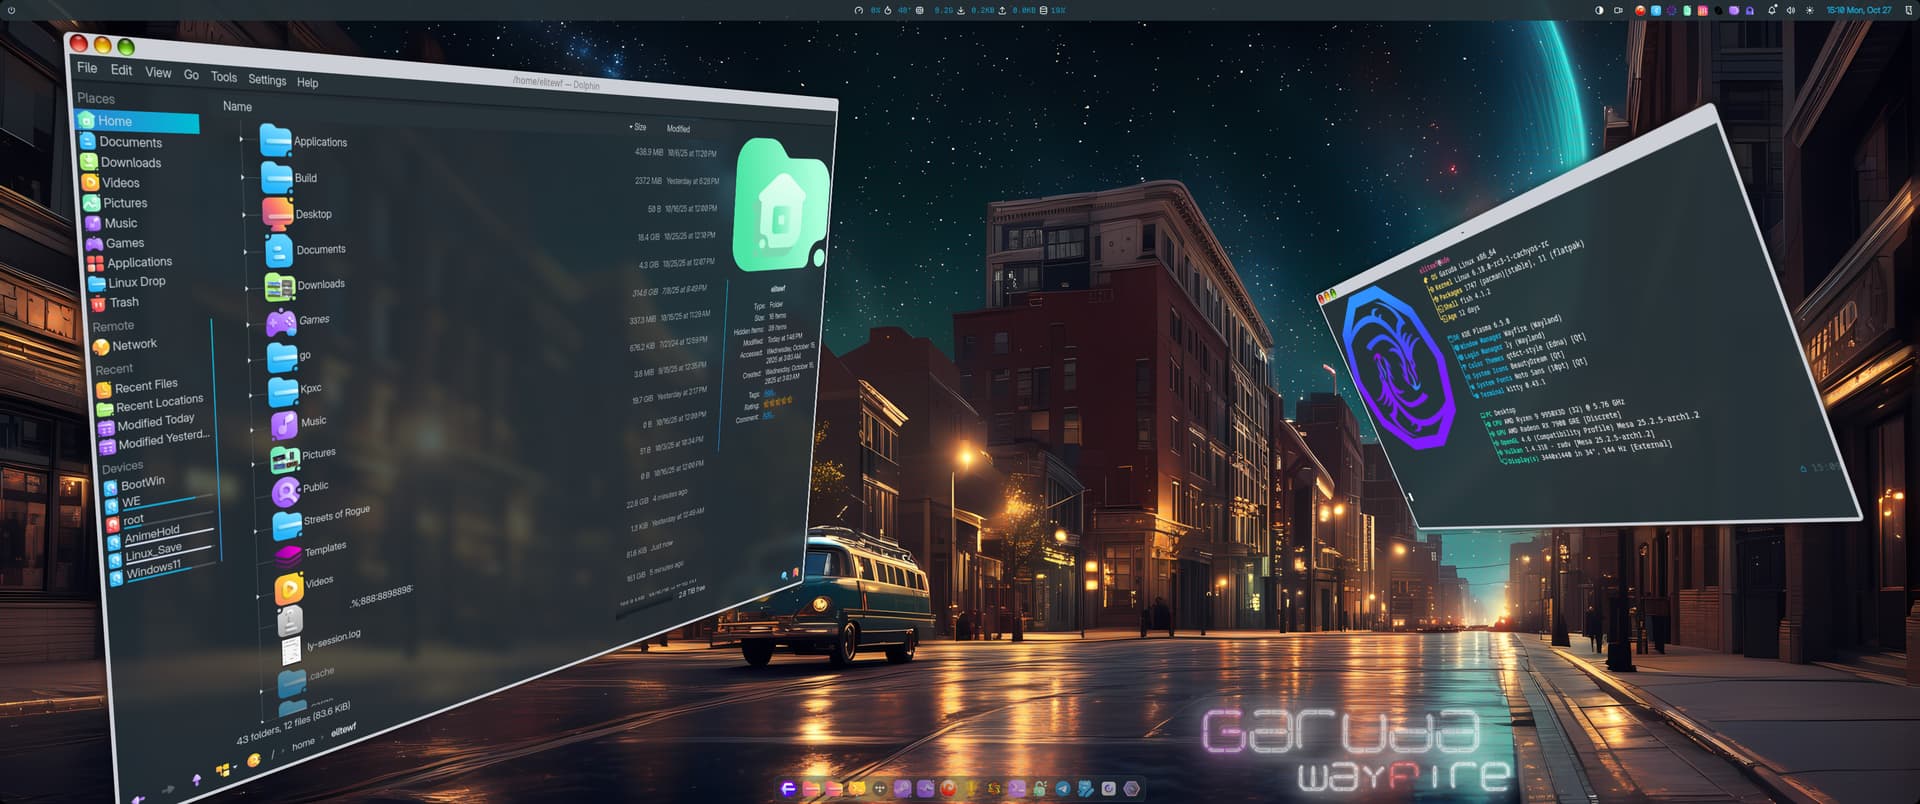Open the Games place in the sidebar
The height and width of the screenshot is (804, 1920).
click(125, 243)
